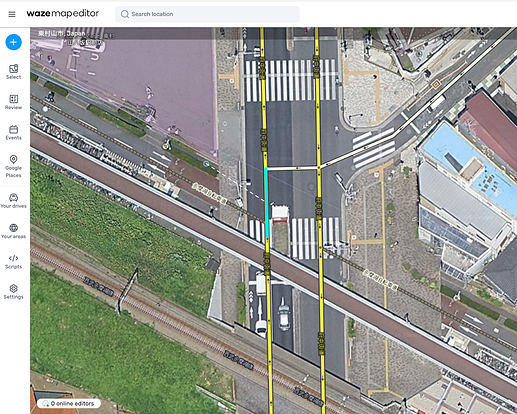Open Google Places panel
Viewport: 517px width, 414px height.
tap(13, 166)
